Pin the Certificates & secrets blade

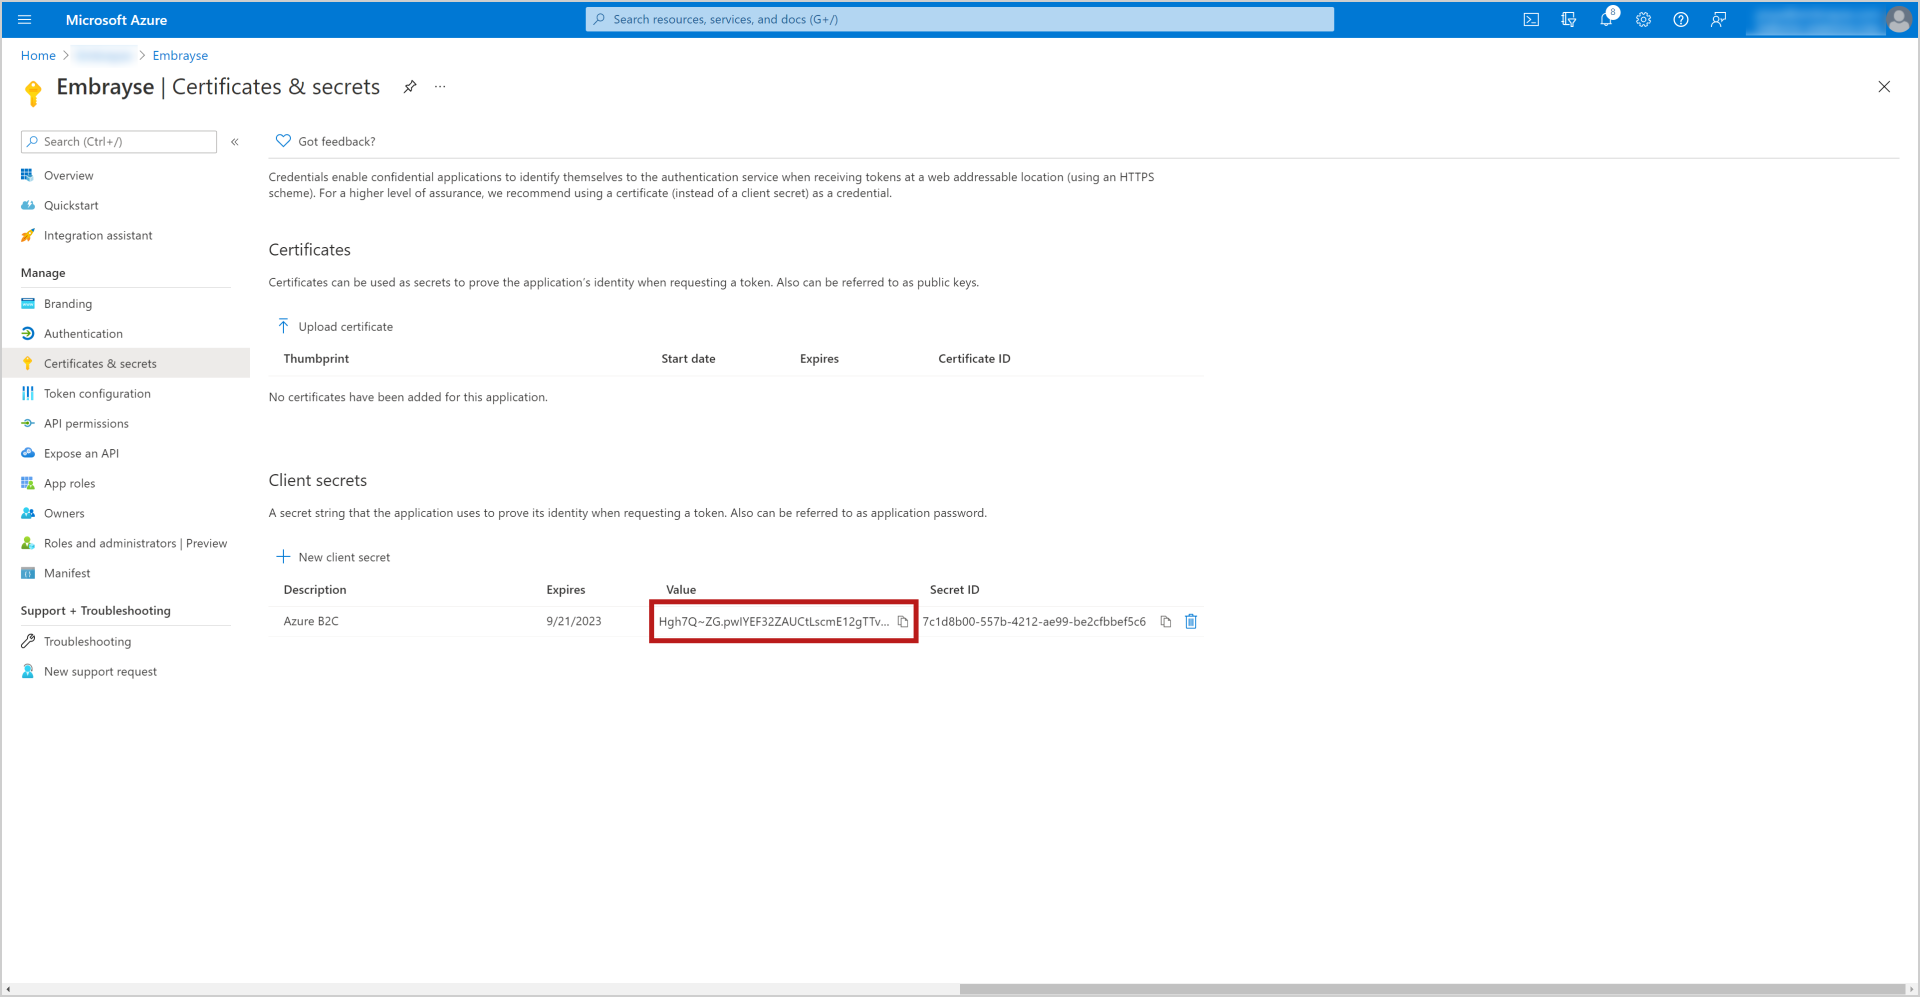coord(410,87)
